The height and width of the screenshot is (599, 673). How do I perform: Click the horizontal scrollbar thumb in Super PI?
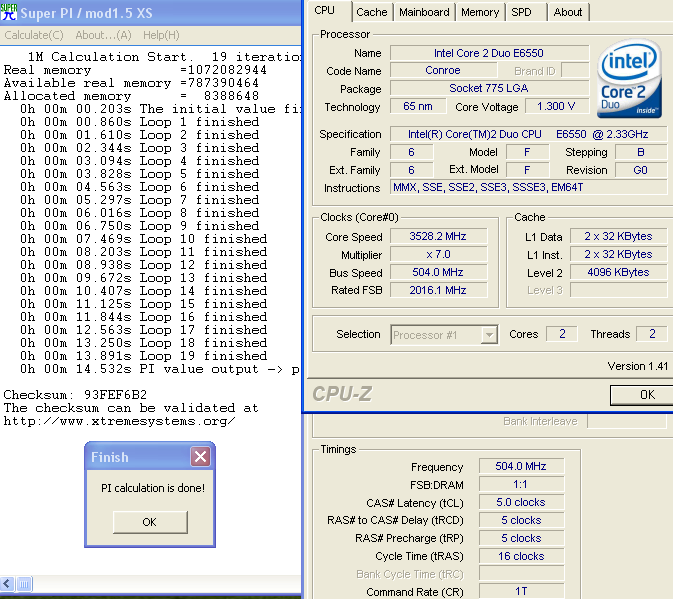[24, 584]
